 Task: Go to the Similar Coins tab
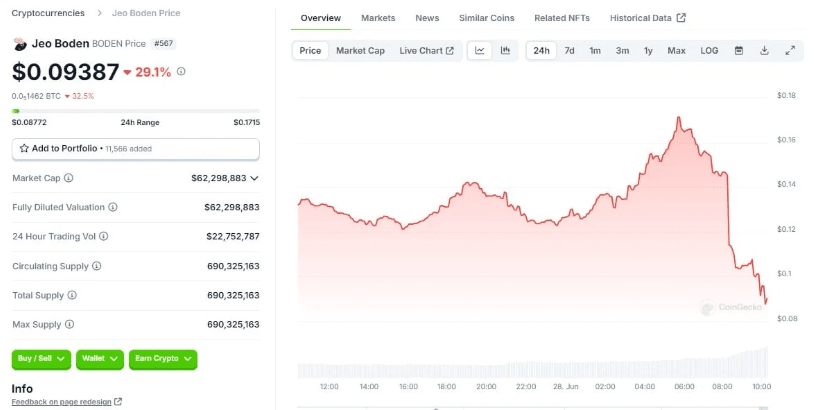click(486, 18)
